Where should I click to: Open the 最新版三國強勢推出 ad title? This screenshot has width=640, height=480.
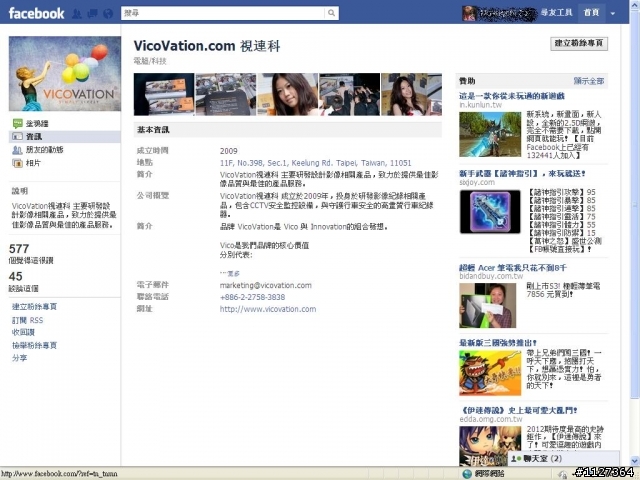click(498, 343)
